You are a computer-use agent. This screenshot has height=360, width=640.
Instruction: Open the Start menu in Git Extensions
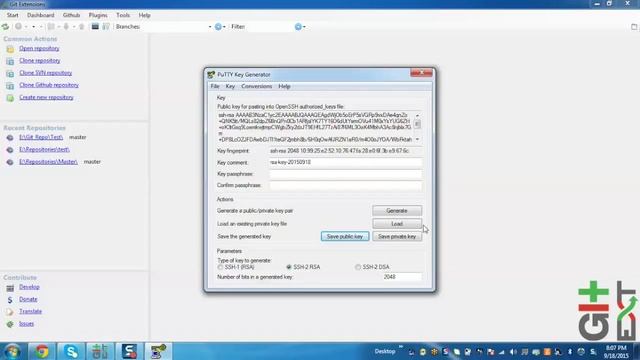click(13, 15)
